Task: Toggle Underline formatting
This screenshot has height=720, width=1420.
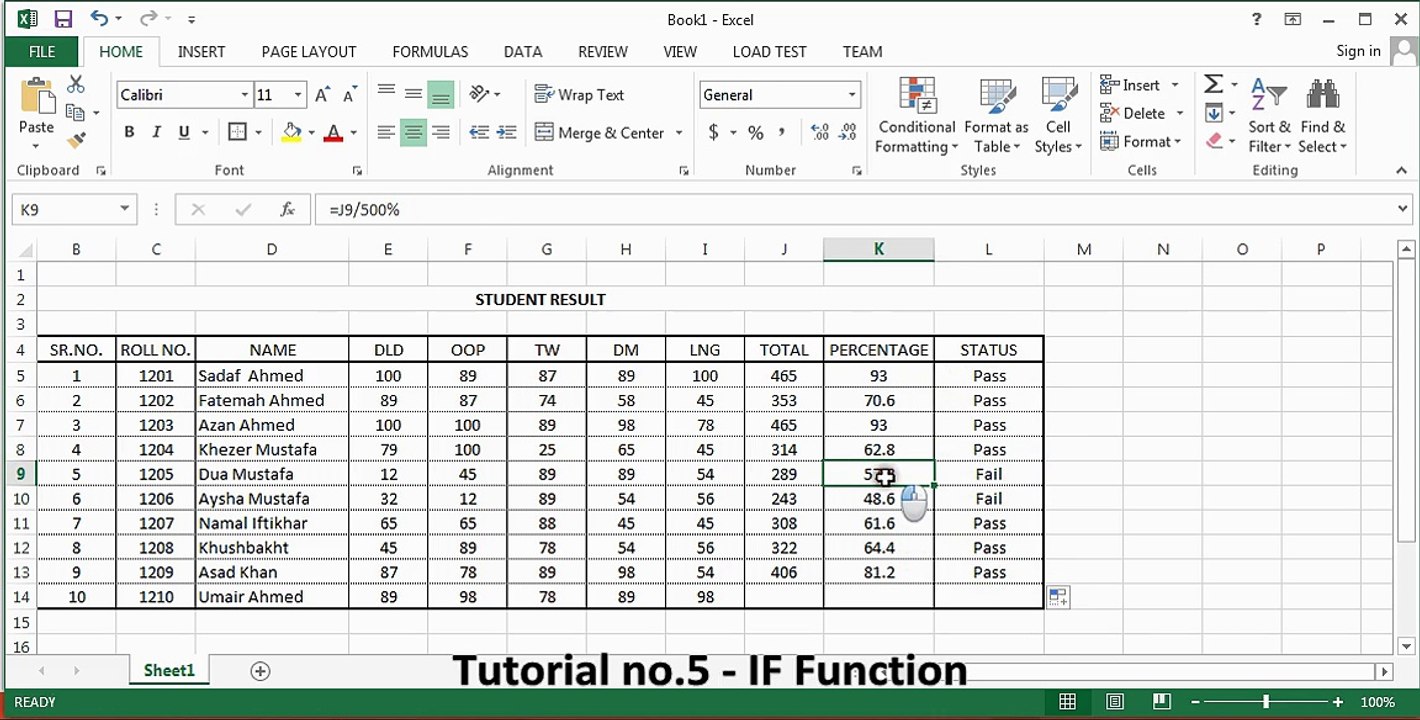Action: (x=184, y=132)
